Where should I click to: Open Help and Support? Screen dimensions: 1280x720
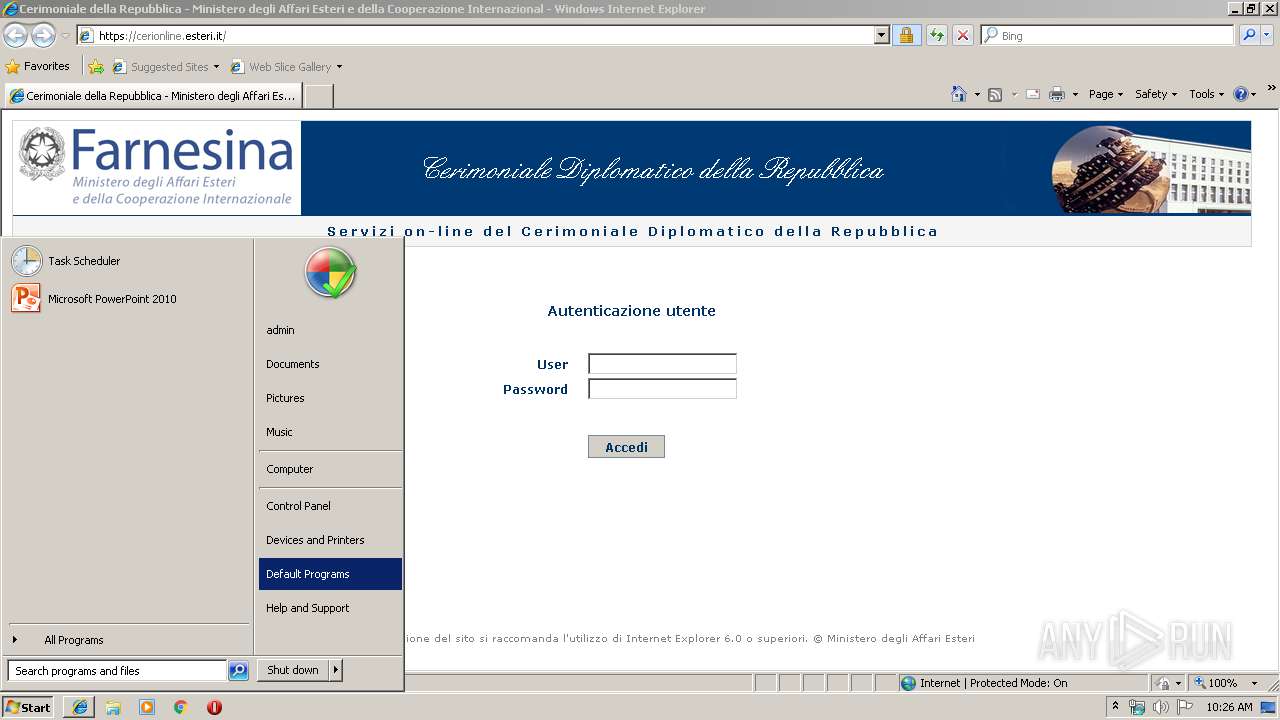pyautogui.click(x=330, y=608)
